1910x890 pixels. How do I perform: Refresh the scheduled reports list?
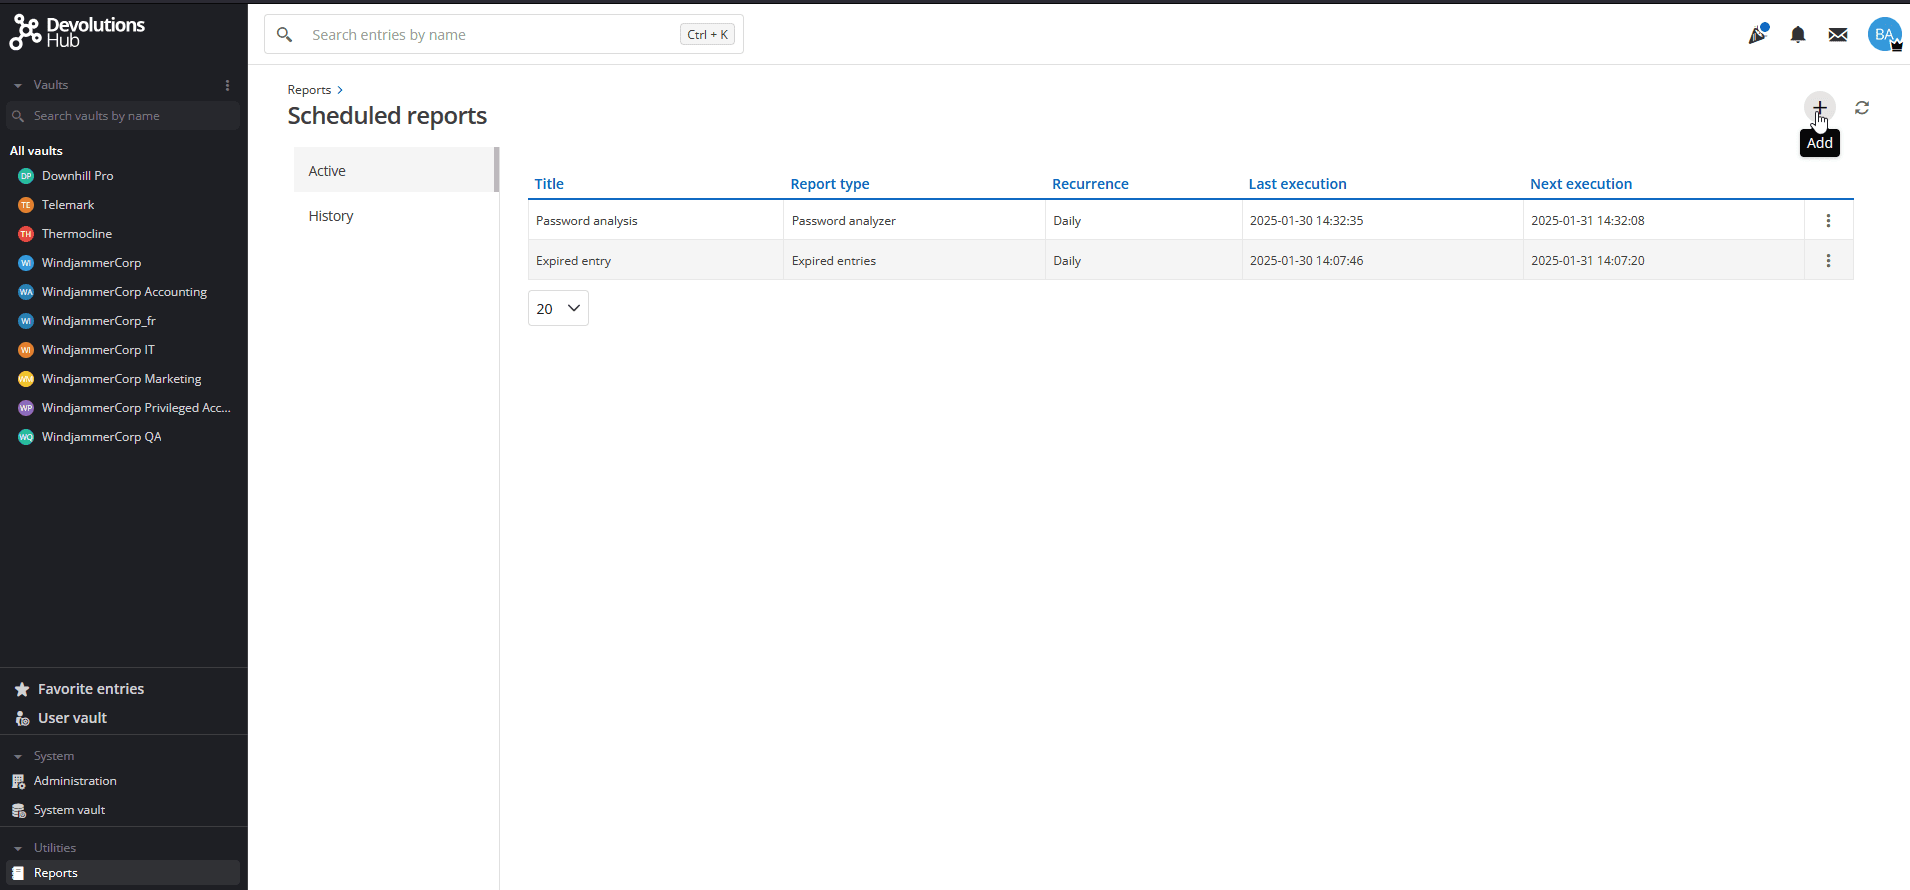1861,108
